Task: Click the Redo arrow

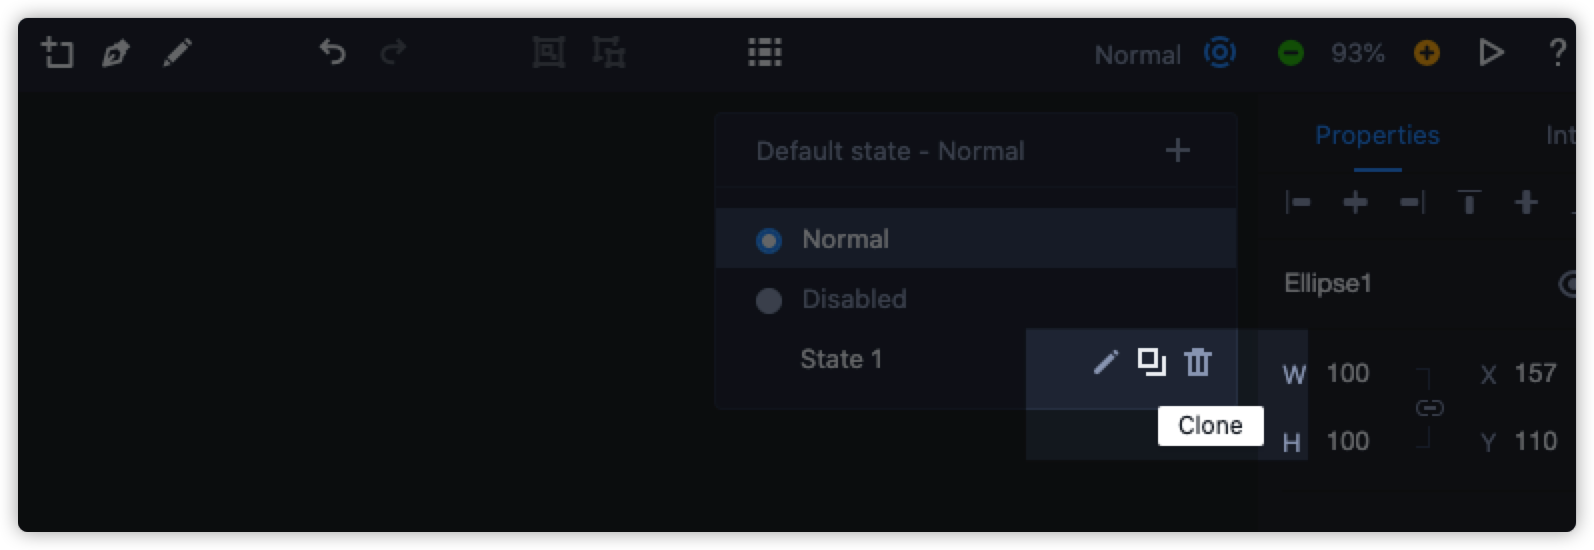Action: [394, 51]
